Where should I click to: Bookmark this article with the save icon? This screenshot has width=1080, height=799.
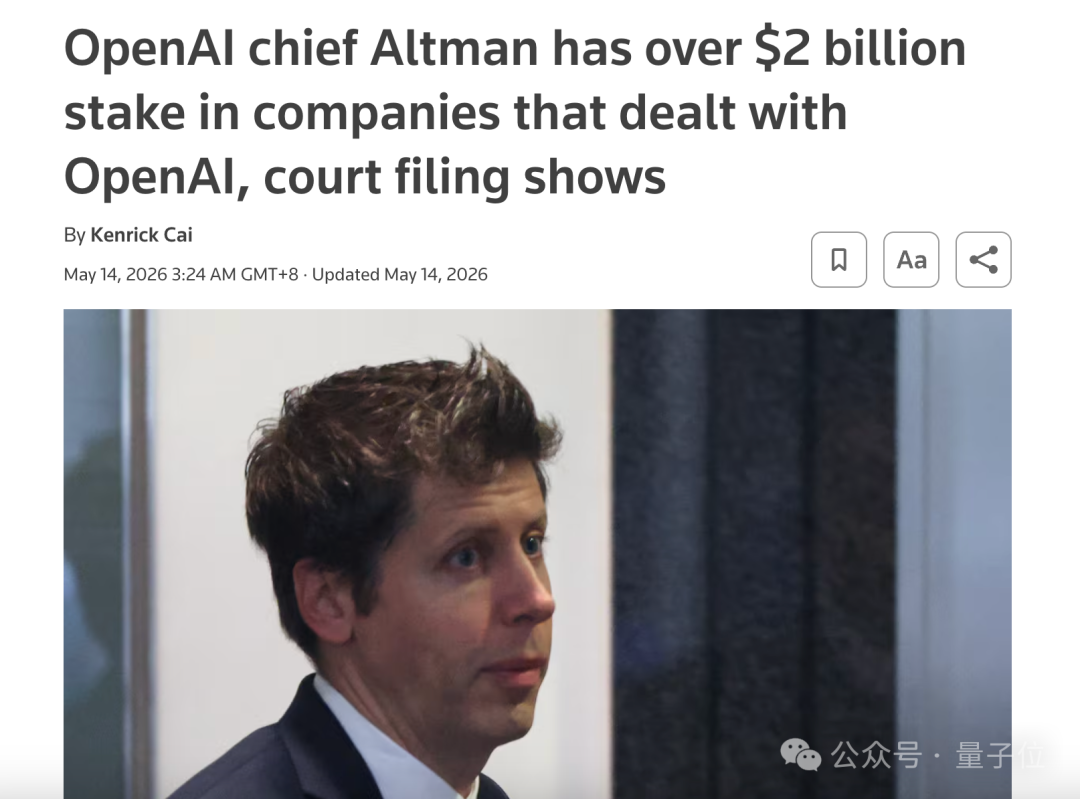[x=838, y=260]
